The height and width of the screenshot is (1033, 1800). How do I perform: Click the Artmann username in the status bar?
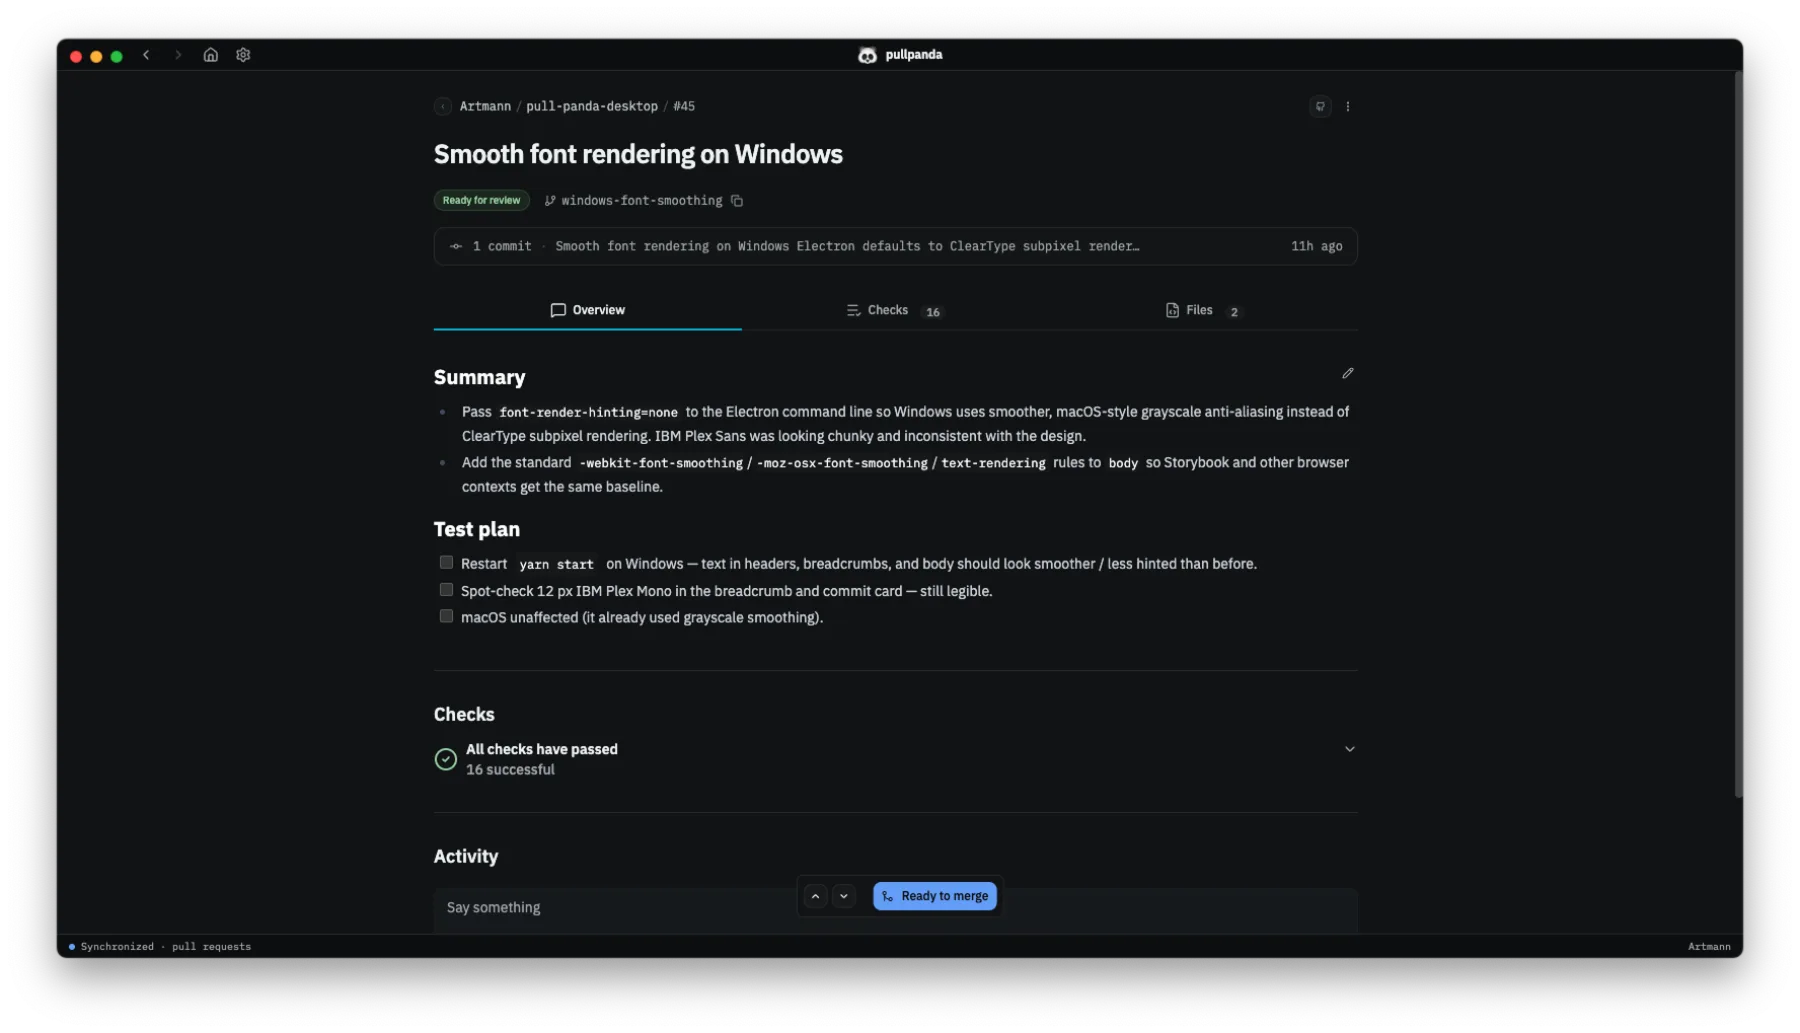tap(1709, 947)
